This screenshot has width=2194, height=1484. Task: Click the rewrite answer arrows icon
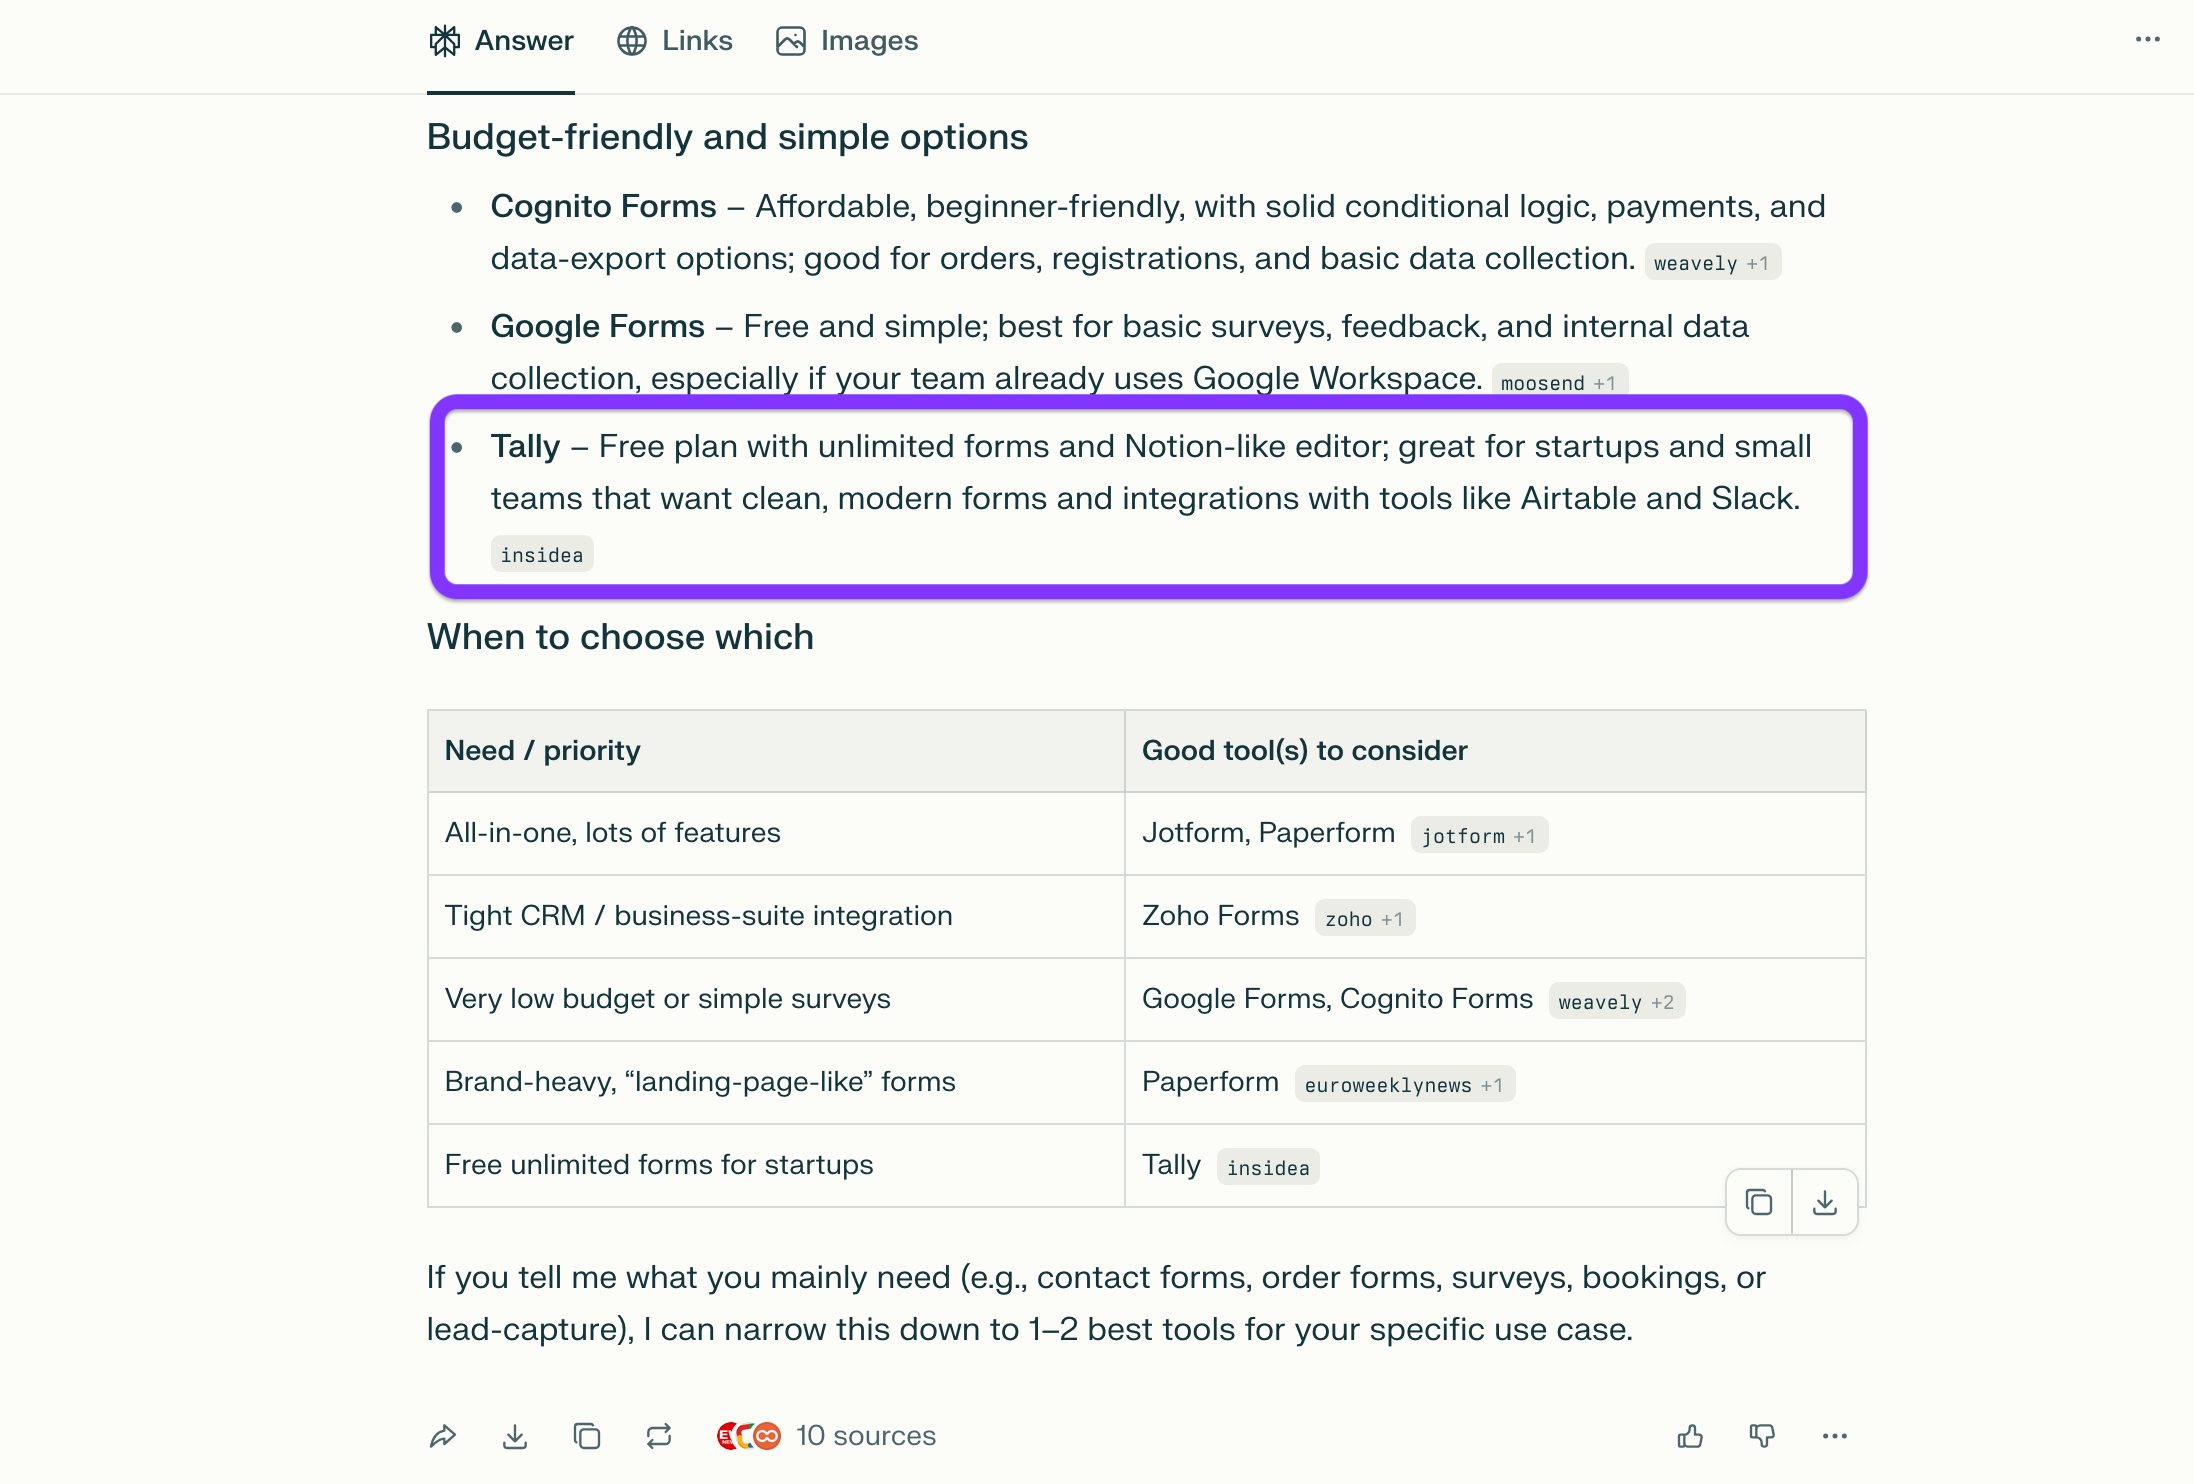click(659, 1436)
